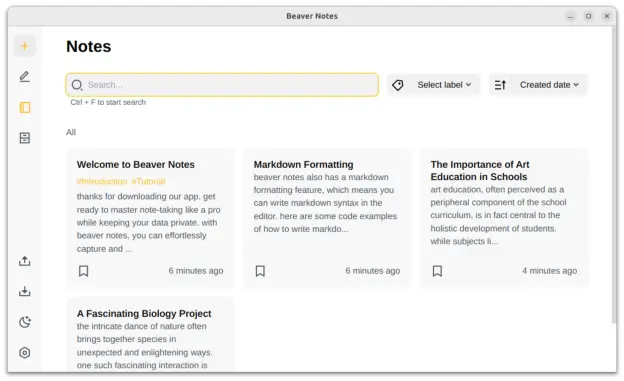Click the label tag icon
624x381 pixels.
(x=398, y=85)
